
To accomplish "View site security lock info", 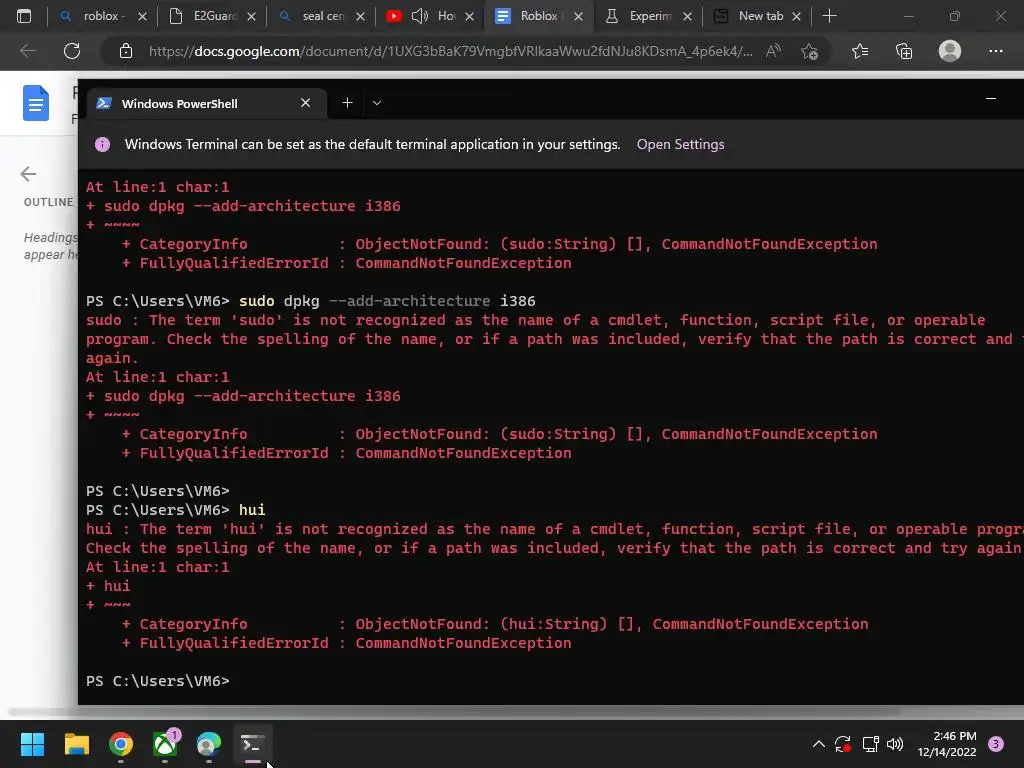I will [x=126, y=51].
